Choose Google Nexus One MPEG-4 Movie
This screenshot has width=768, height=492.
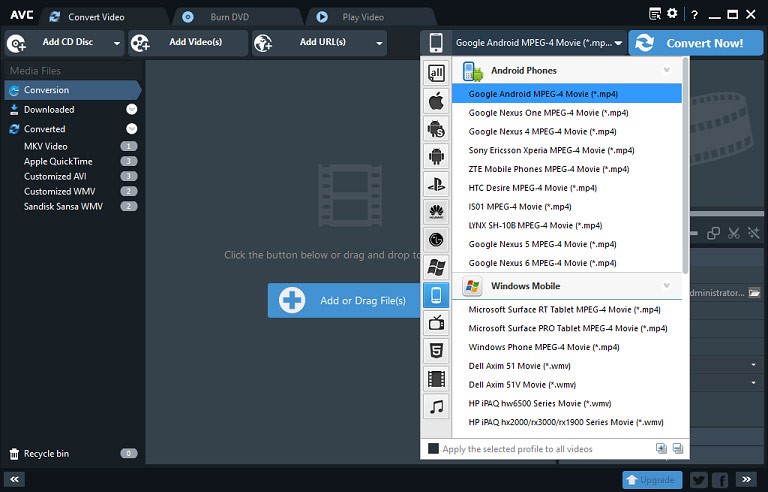566,113
